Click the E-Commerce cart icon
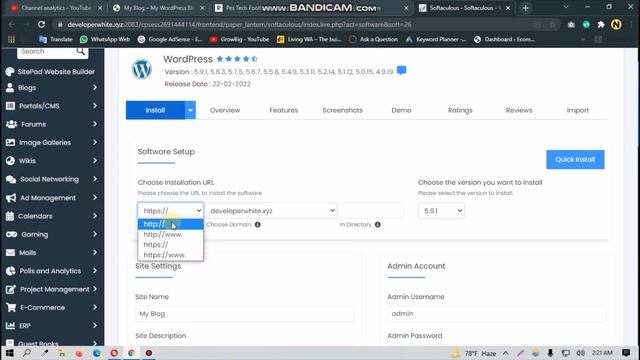This screenshot has width=640, height=360. pos(11,307)
